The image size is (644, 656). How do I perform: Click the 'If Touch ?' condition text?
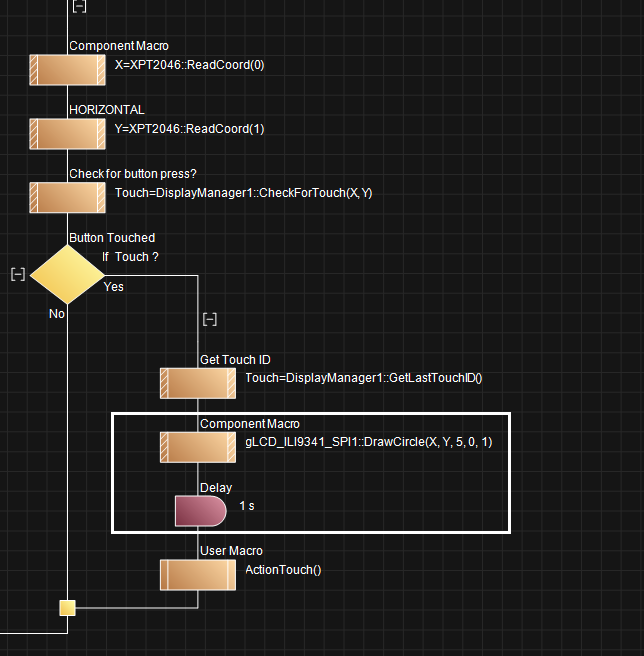pyautogui.click(x=130, y=257)
